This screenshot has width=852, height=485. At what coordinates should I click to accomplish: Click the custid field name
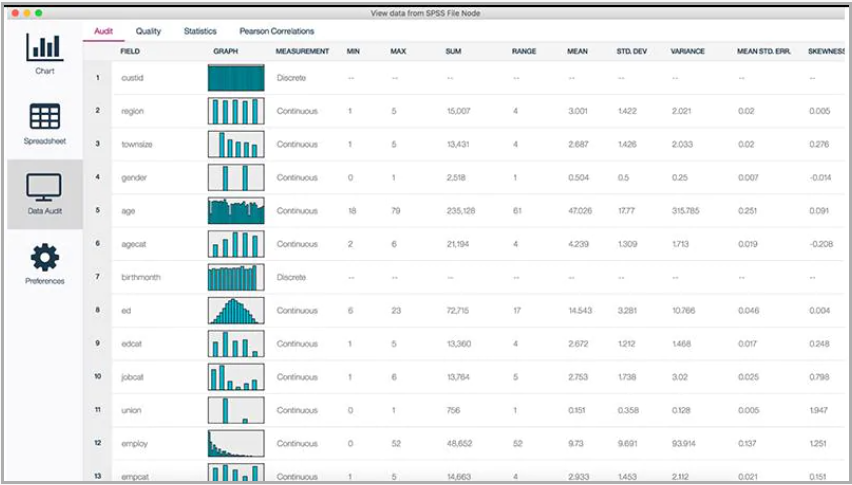[x=132, y=78]
